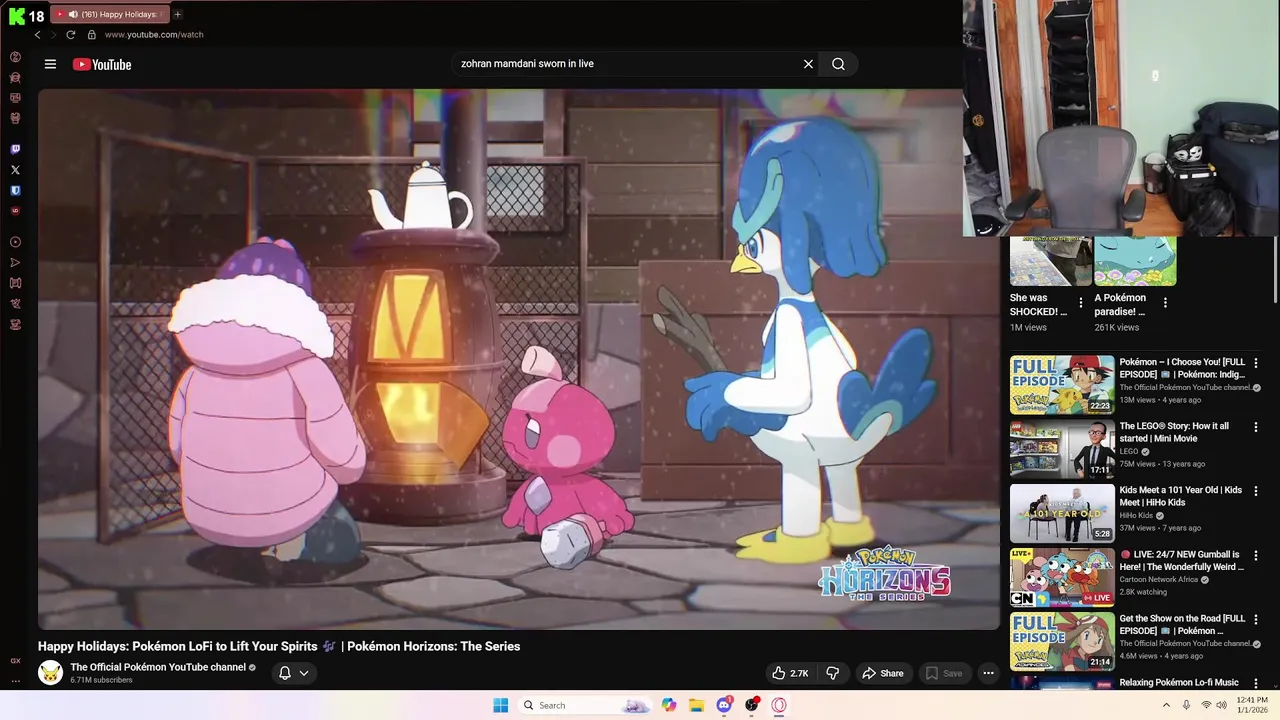The height and width of the screenshot is (720, 1280).
Task: Like the video with the thumbs-up 2.7K button
Action: [790, 673]
